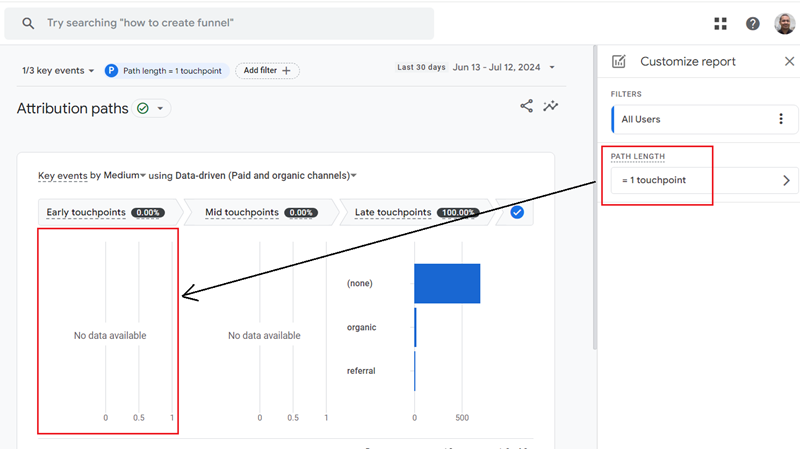Click the Key events label in chart title
The height and width of the screenshot is (449, 800).
63,176
